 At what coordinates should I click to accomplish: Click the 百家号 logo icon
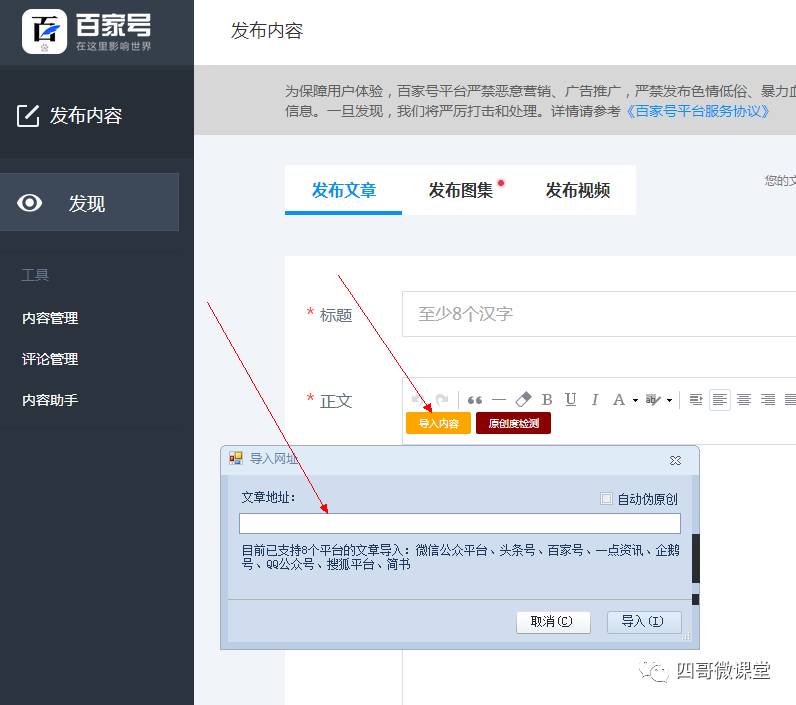point(44,31)
